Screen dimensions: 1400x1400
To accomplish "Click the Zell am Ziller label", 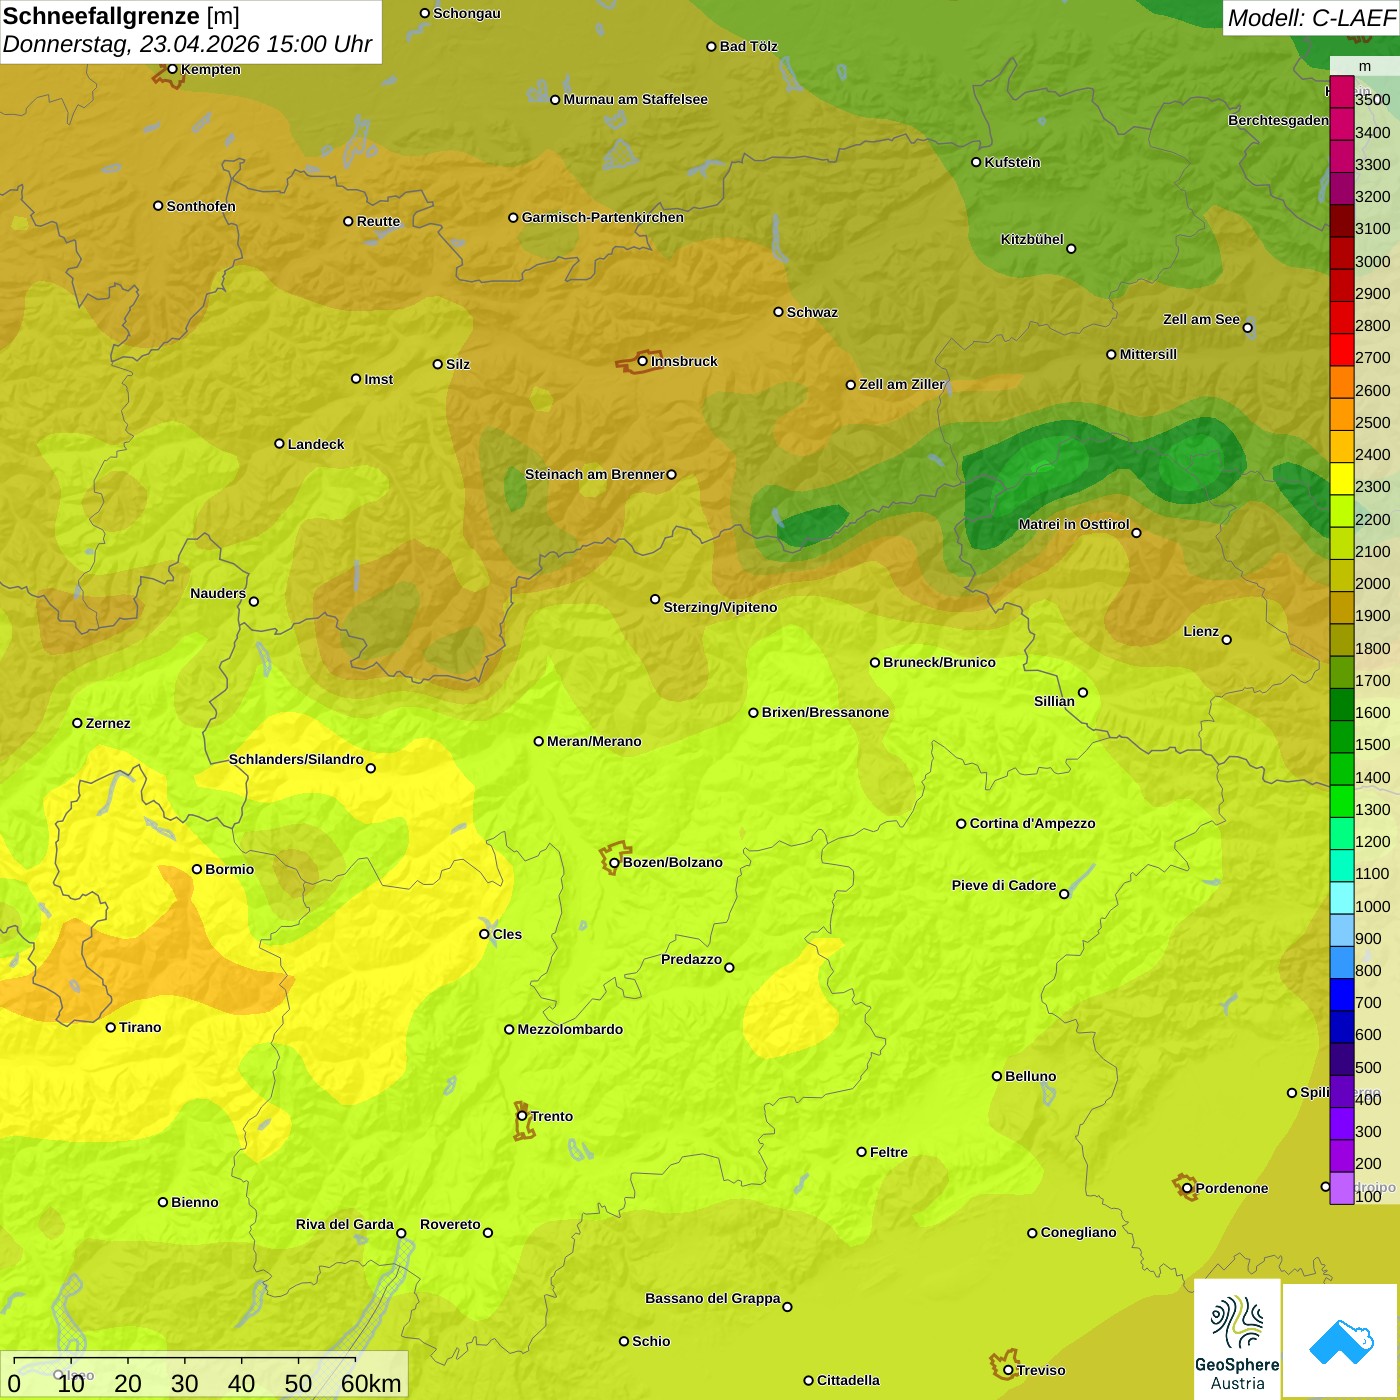I will [x=902, y=384].
